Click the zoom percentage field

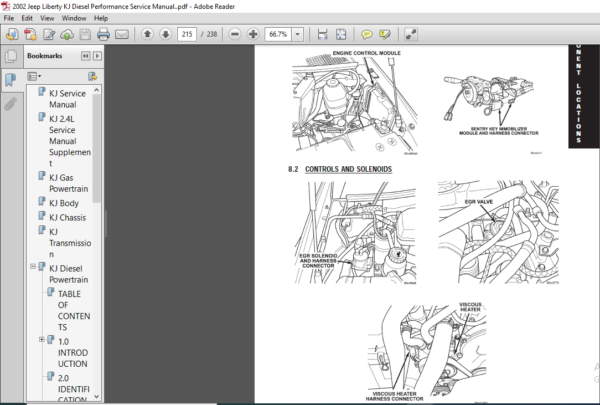click(x=278, y=34)
